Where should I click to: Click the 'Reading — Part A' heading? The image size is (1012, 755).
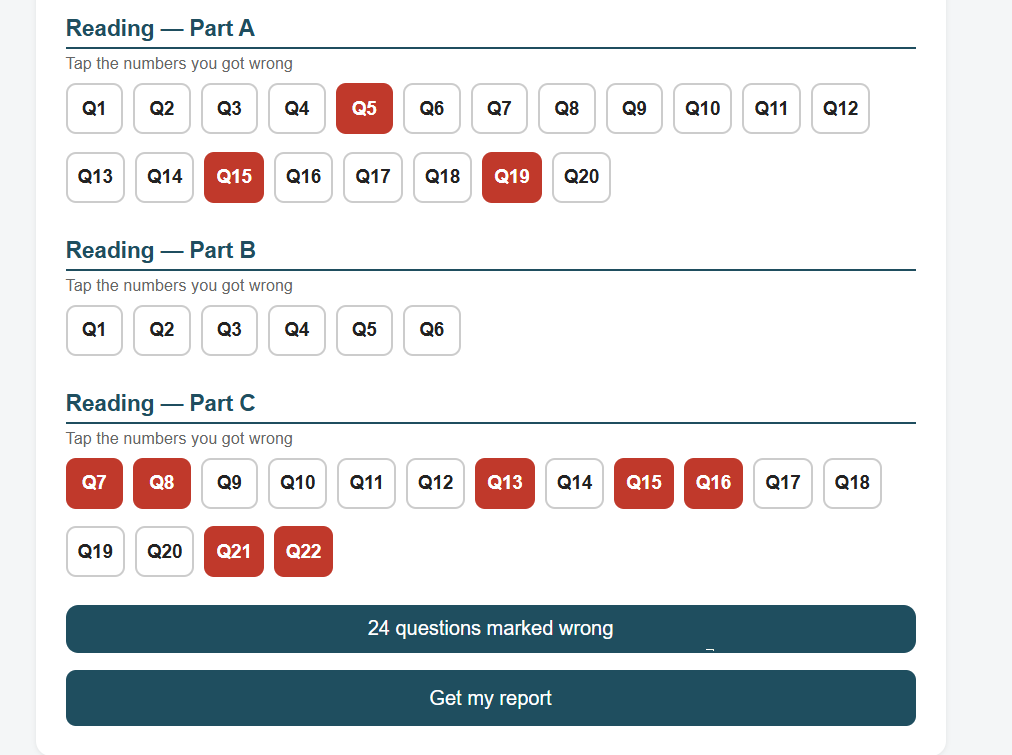pos(161,28)
